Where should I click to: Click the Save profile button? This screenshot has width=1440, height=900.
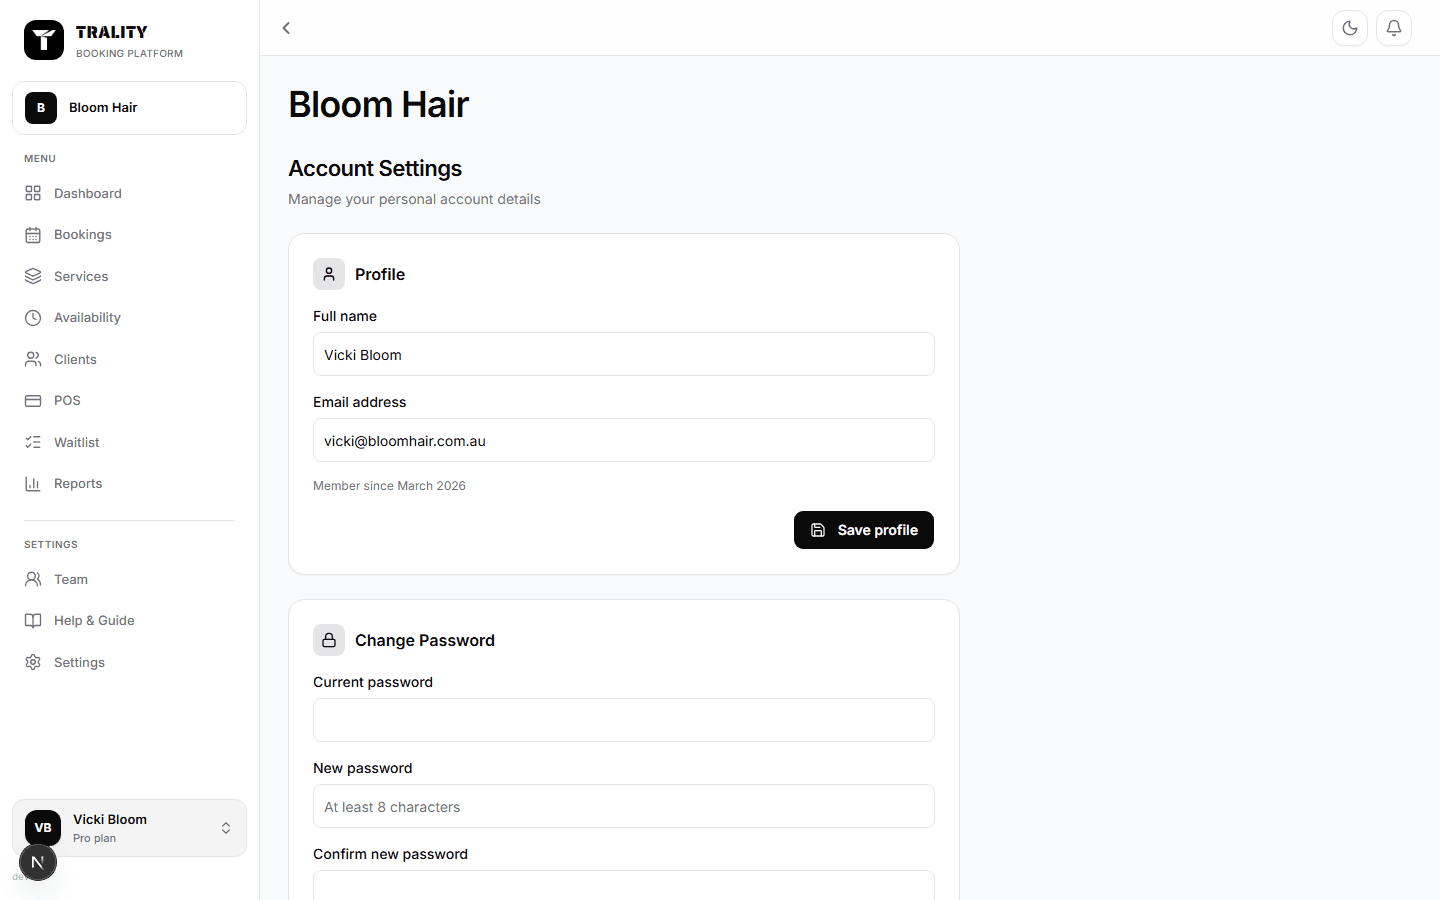[x=864, y=530]
